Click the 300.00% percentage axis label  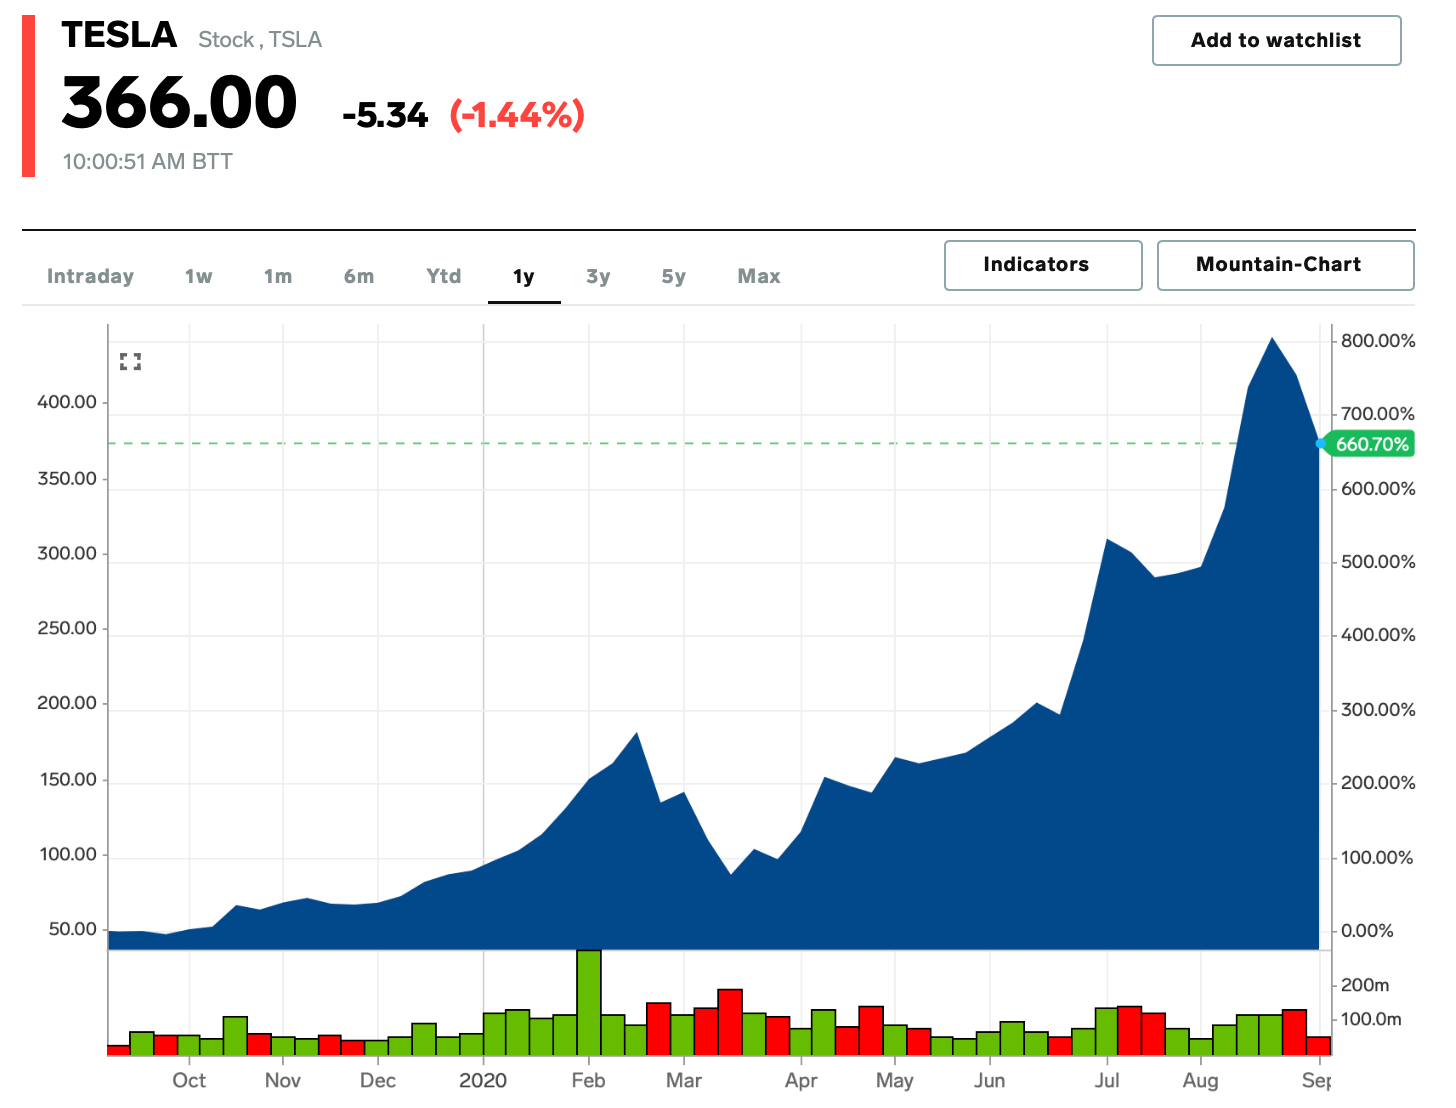pos(1378,710)
